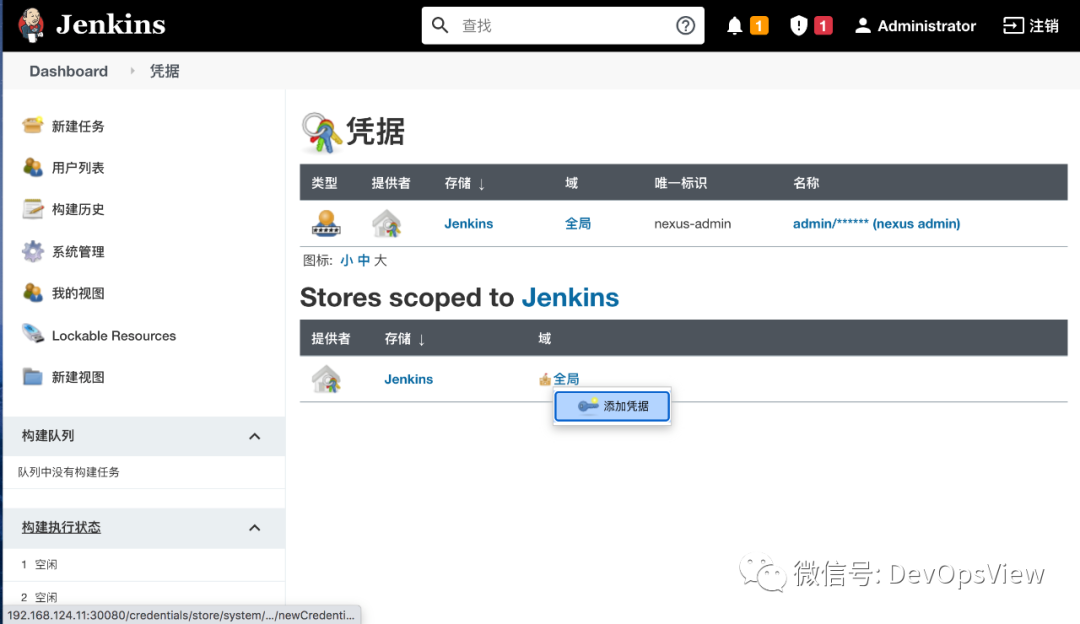Open admin/****** (nexus admin) credential link
The image size is (1080, 624).
point(876,223)
